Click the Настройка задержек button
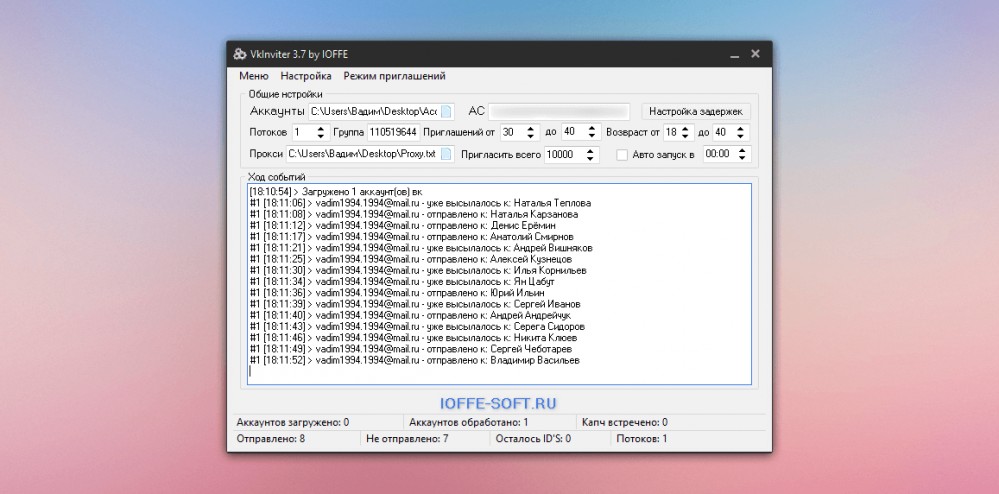The image size is (999, 494). pos(696,112)
